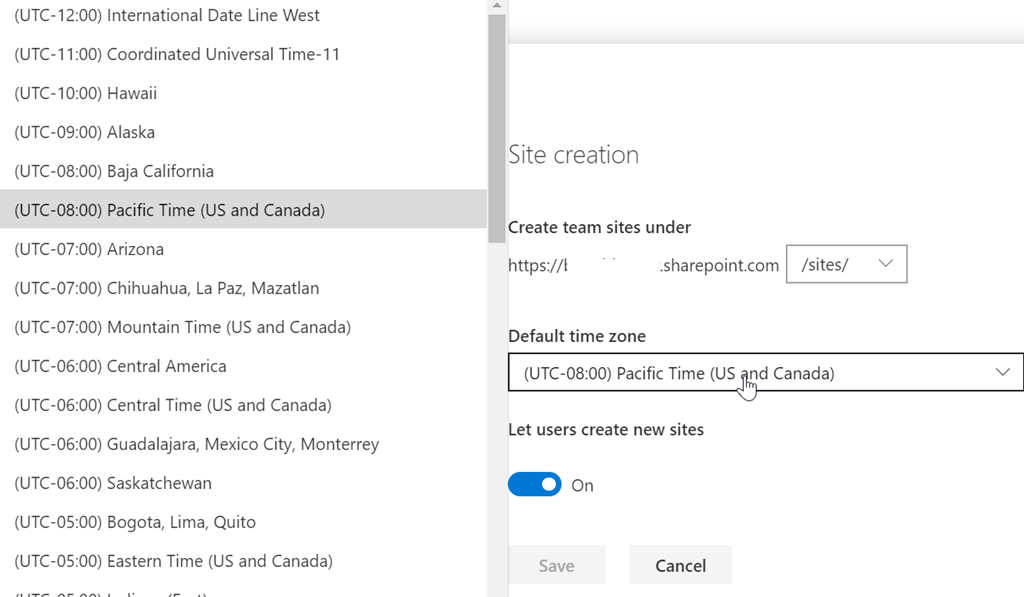Pick the Alaska time zone option

tap(84, 132)
